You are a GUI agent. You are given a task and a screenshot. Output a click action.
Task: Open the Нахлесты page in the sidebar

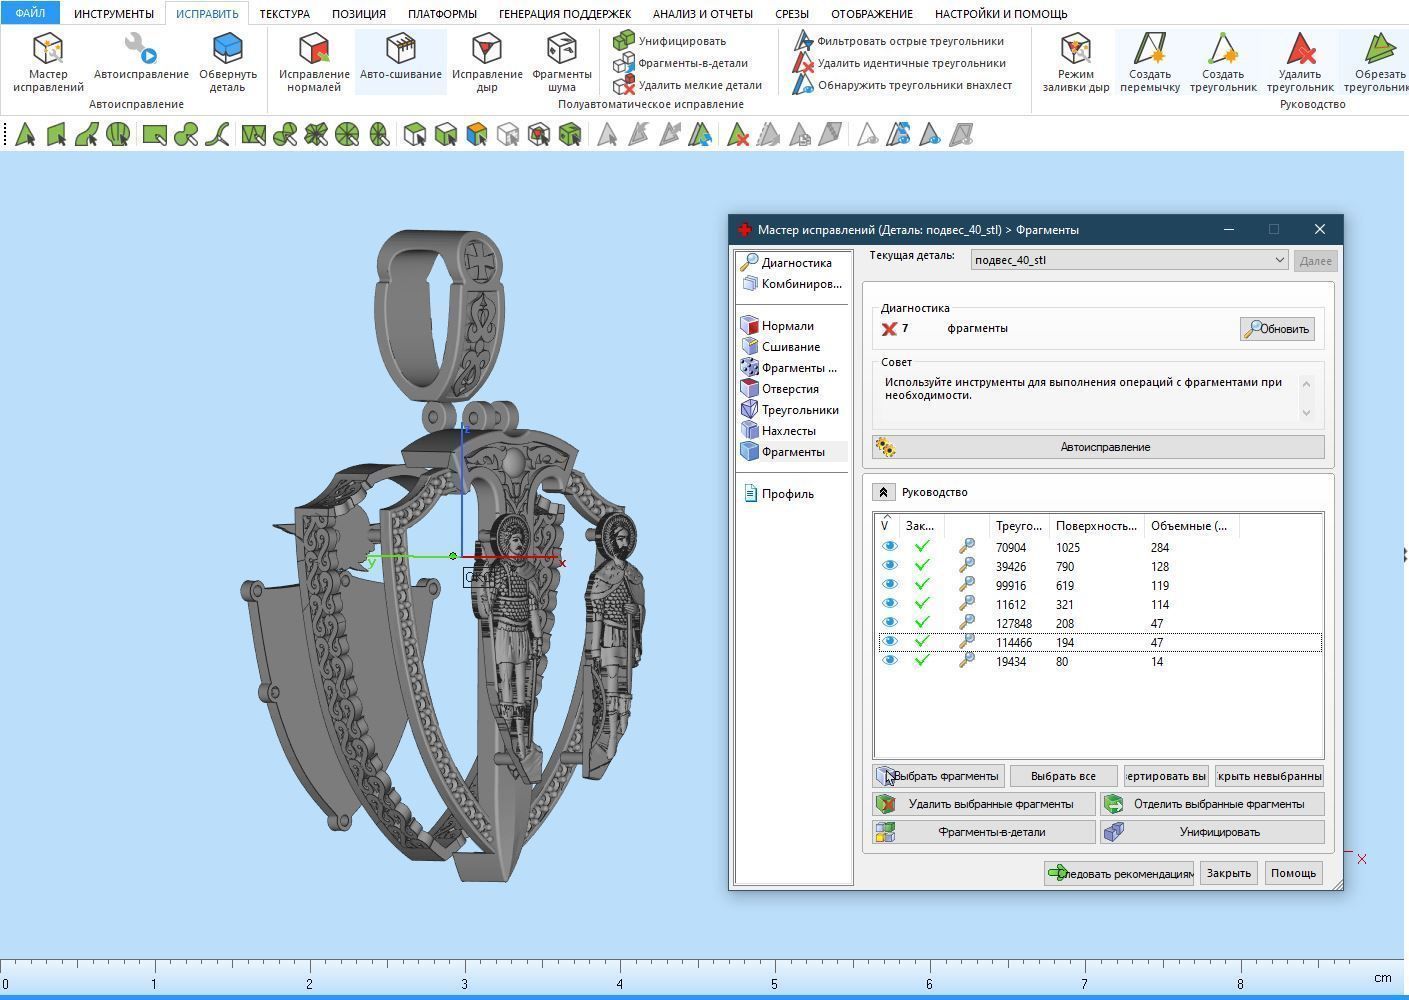[x=778, y=431]
